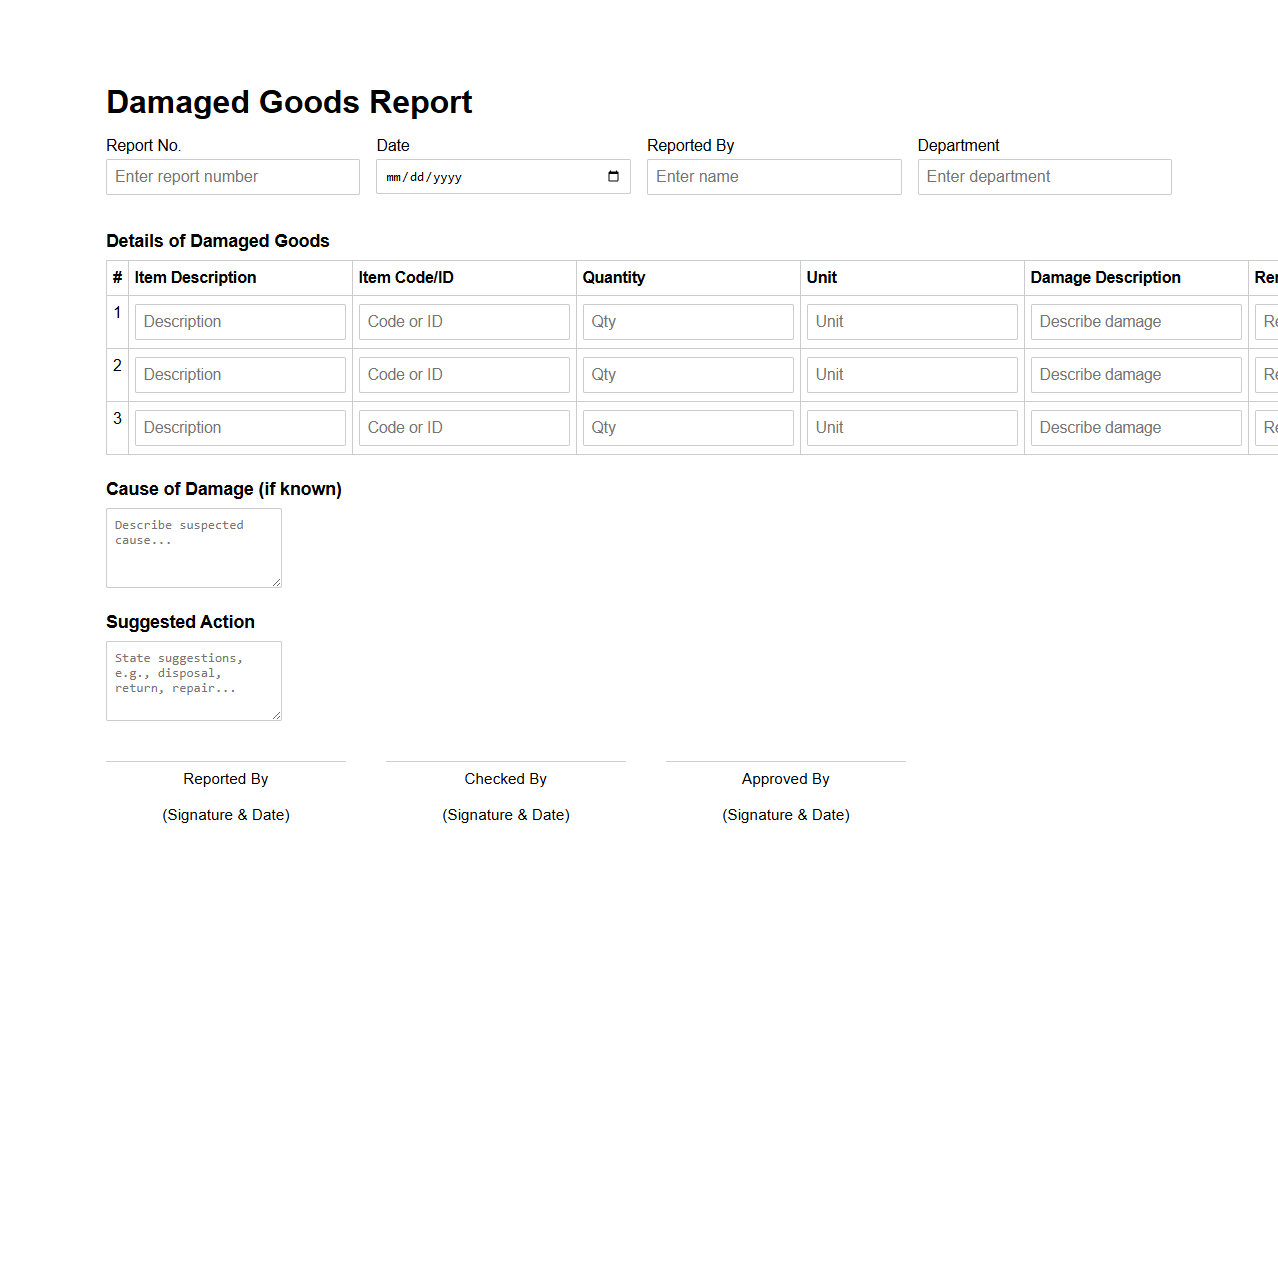Select the Qty field in row 1
The width and height of the screenshot is (1278, 1285).
[687, 321]
